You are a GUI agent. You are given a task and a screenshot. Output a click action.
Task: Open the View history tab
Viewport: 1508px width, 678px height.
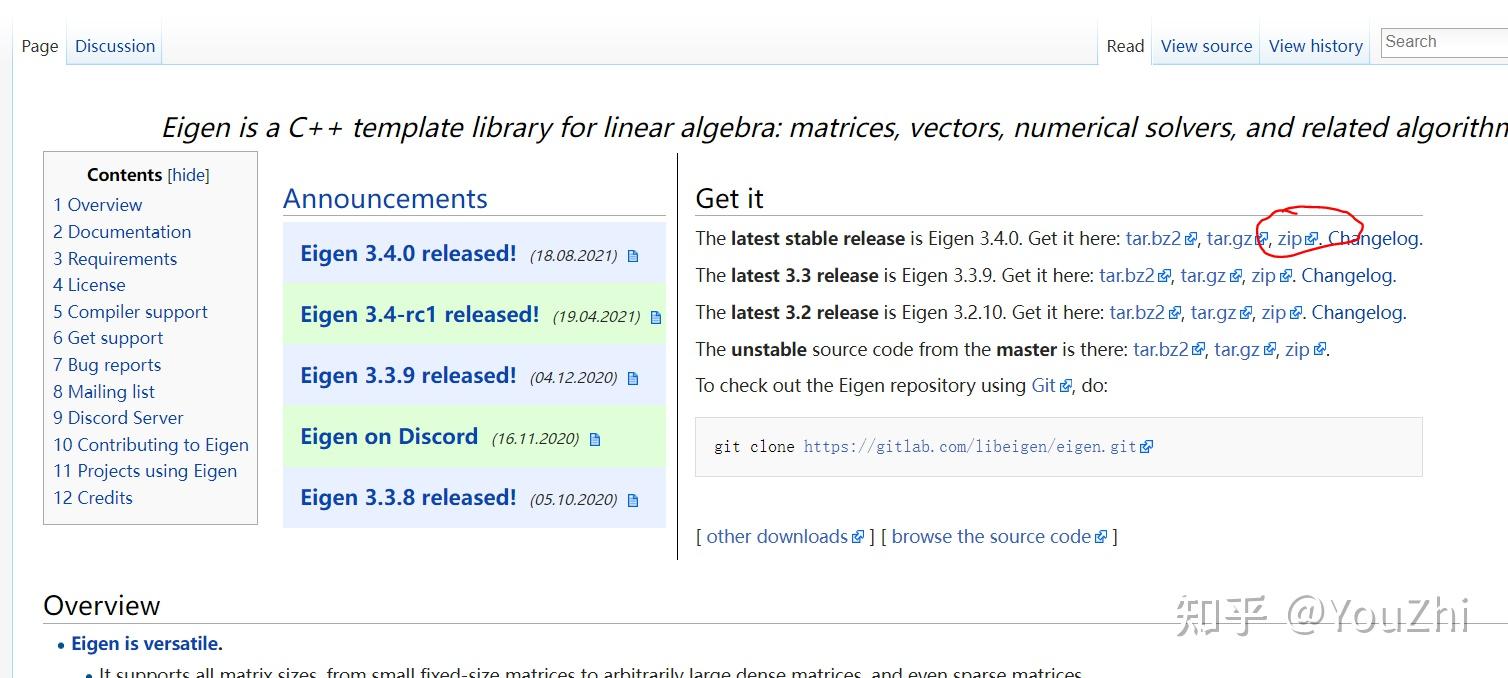[x=1315, y=46]
